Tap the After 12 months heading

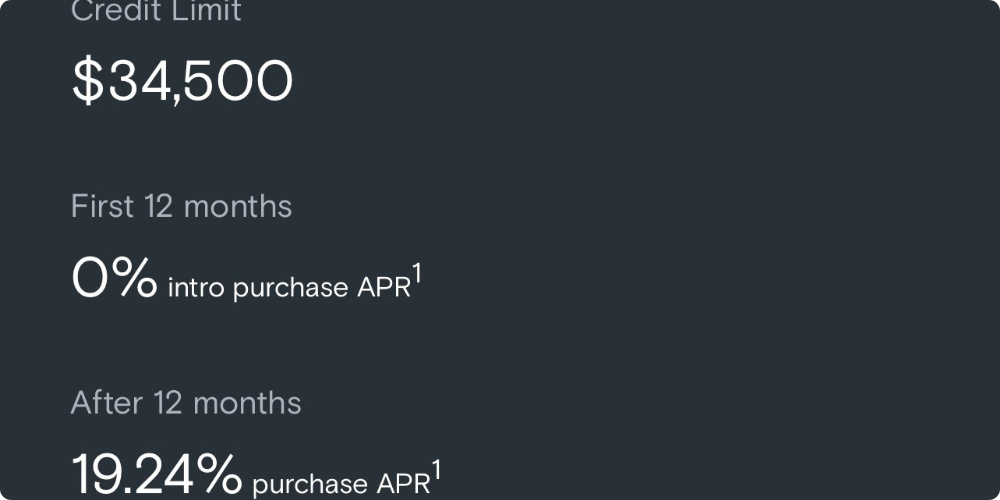click(x=186, y=403)
